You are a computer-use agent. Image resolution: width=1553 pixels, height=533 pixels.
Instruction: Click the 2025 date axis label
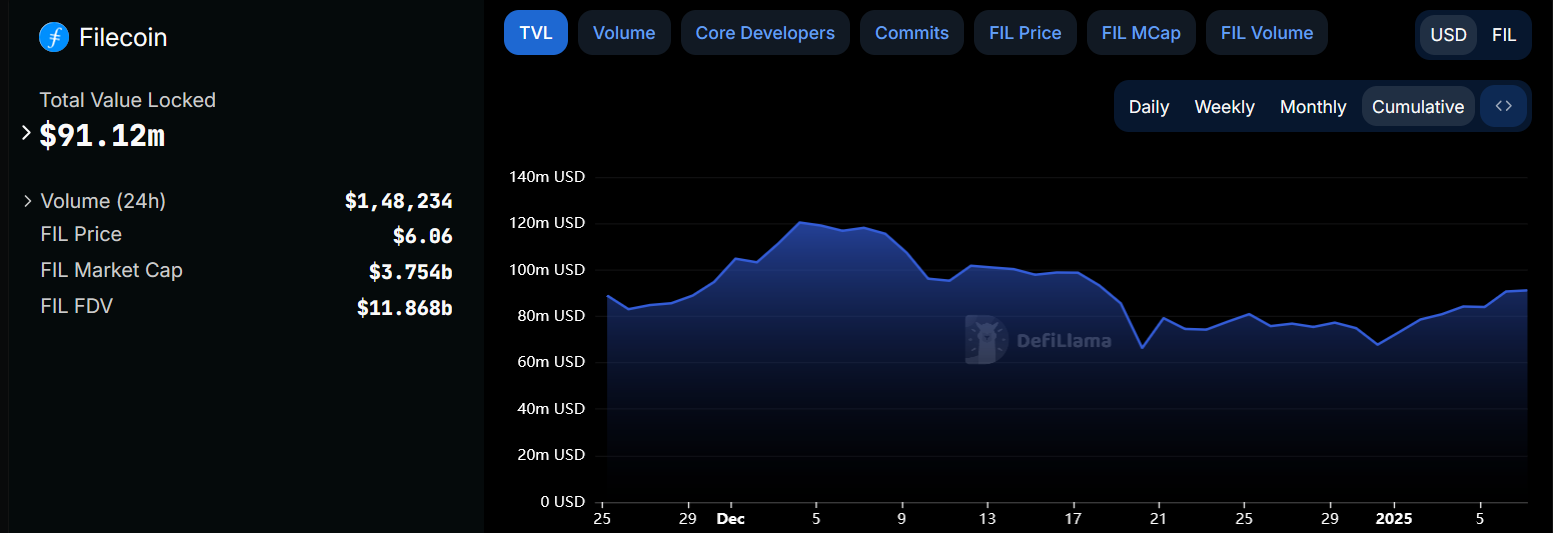point(1394,519)
